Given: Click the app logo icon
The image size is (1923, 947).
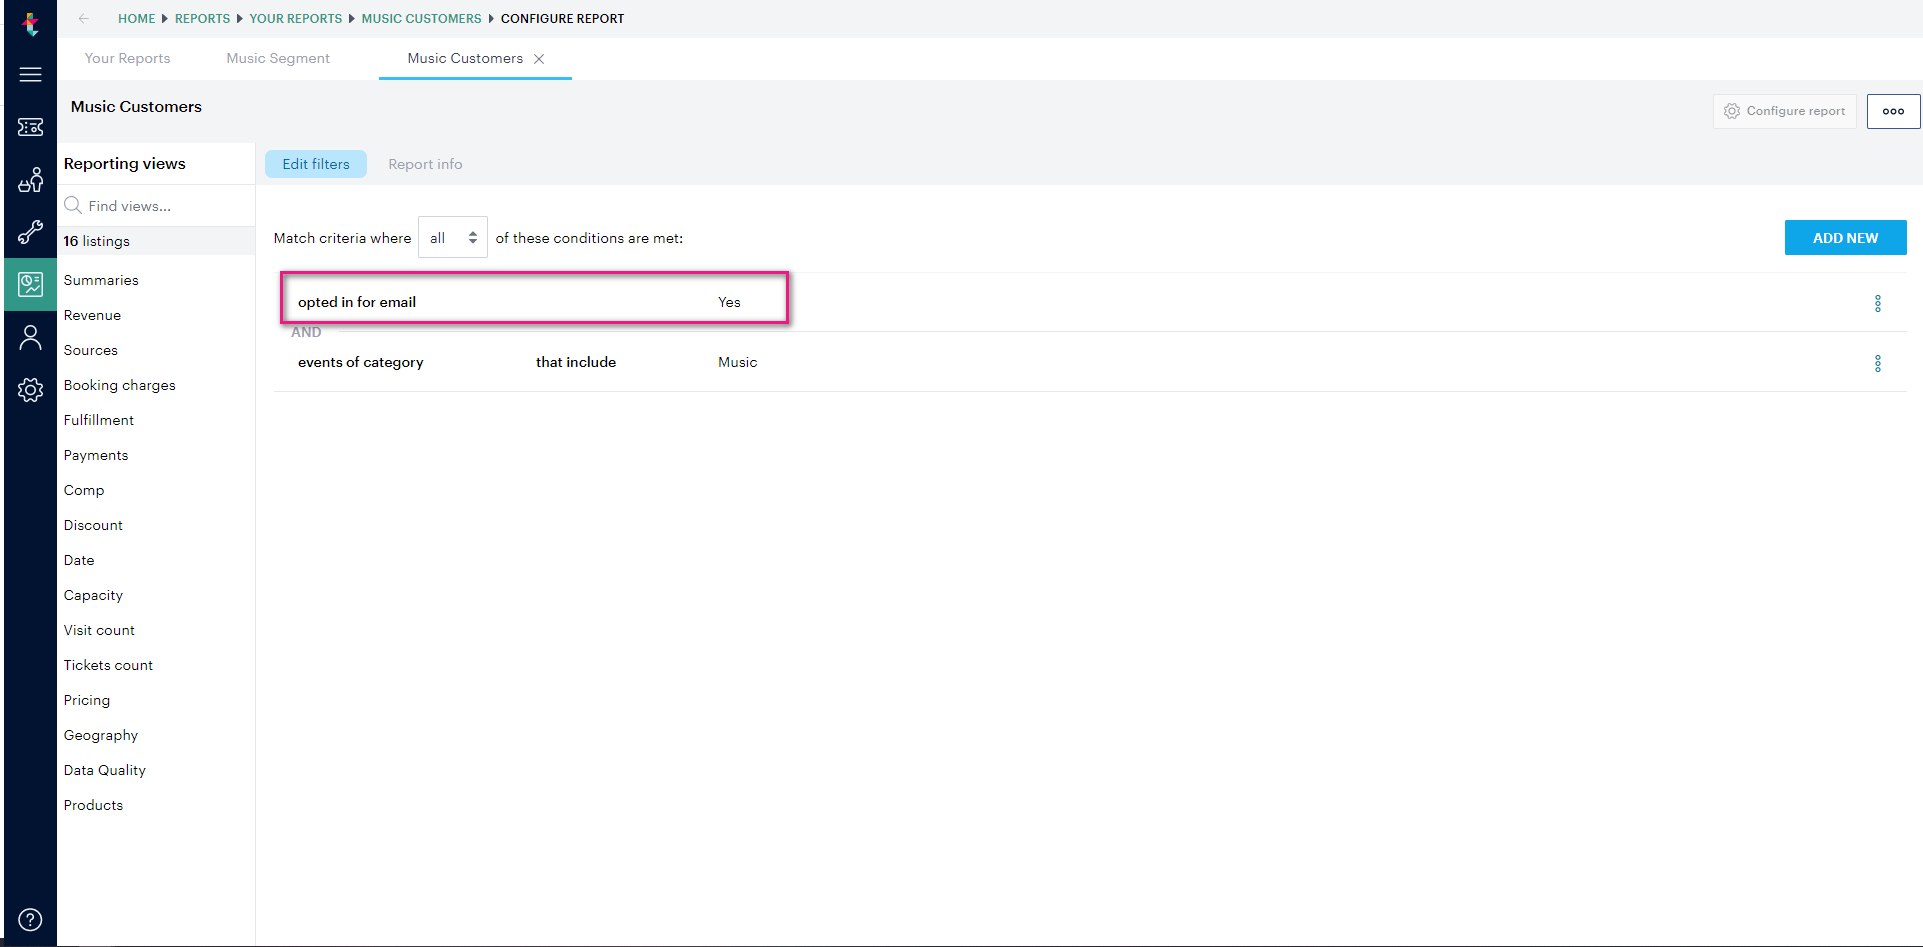Looking at the screenshot, I should (x=30, y=23).
